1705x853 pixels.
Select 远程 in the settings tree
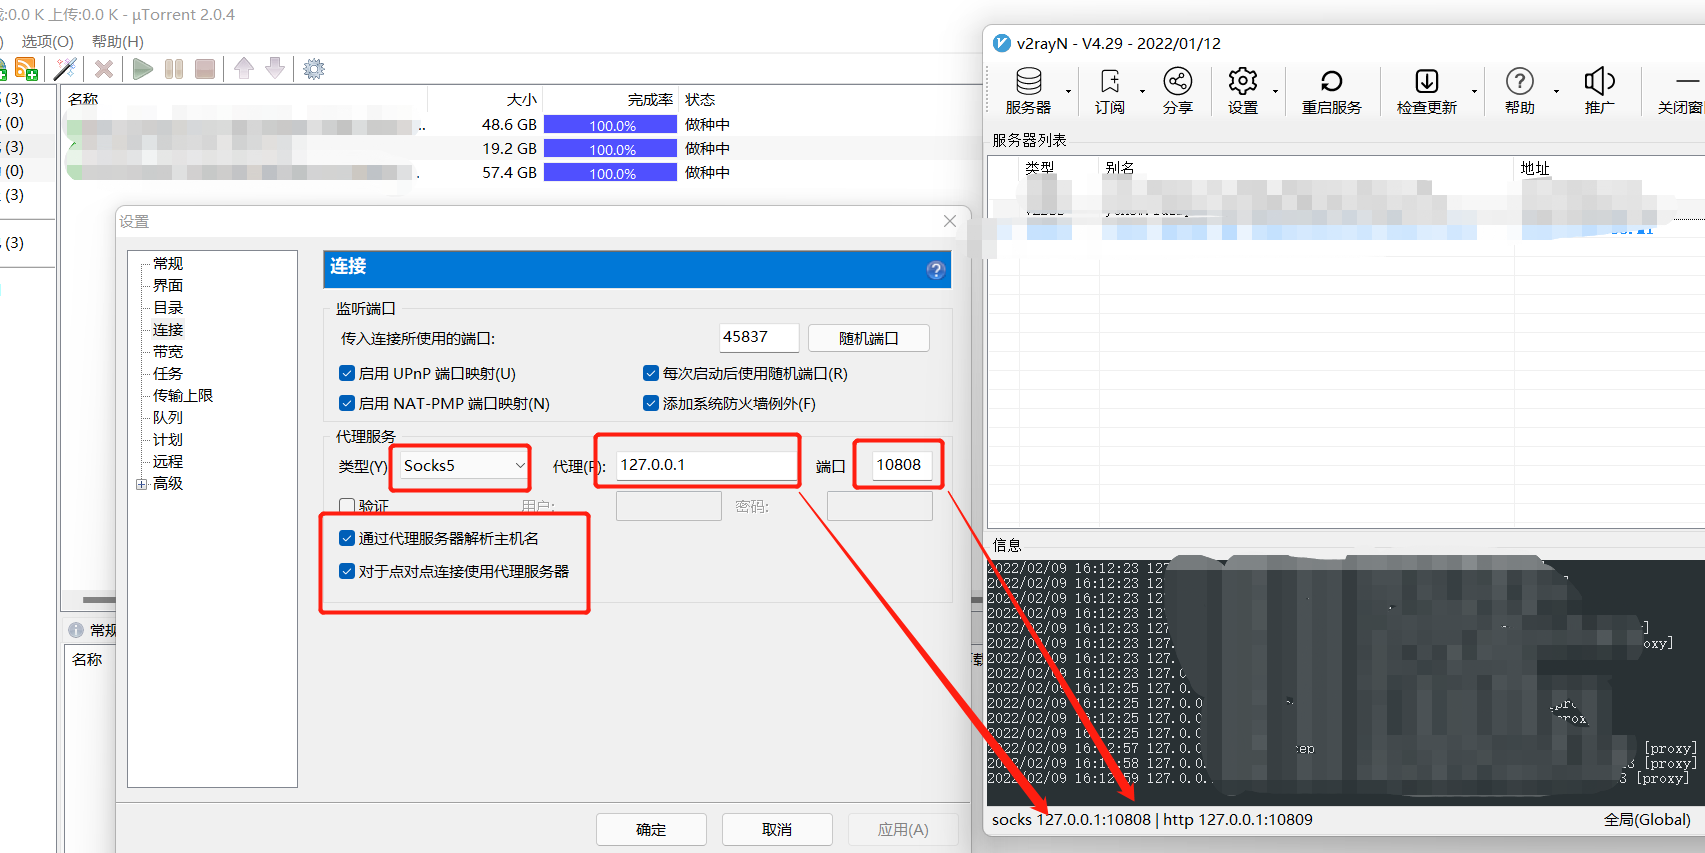pos(168,462)
